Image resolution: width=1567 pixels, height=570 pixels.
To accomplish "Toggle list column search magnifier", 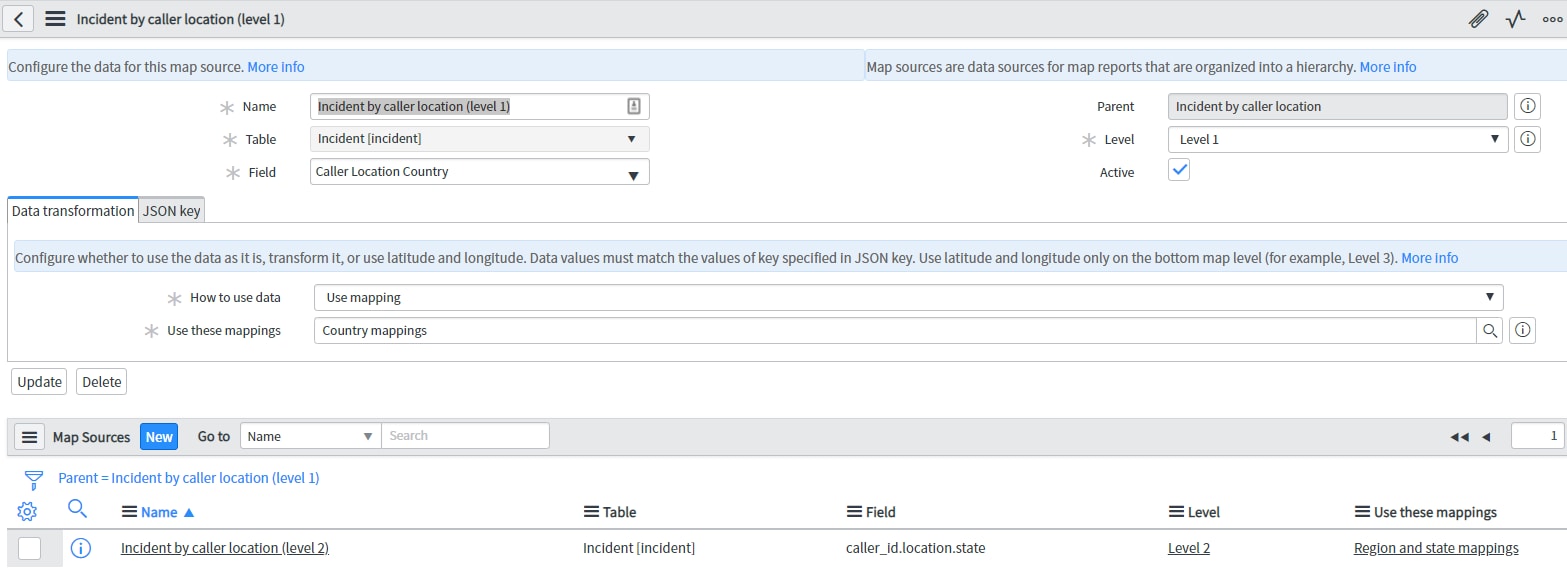I will (x=78, y=510).
